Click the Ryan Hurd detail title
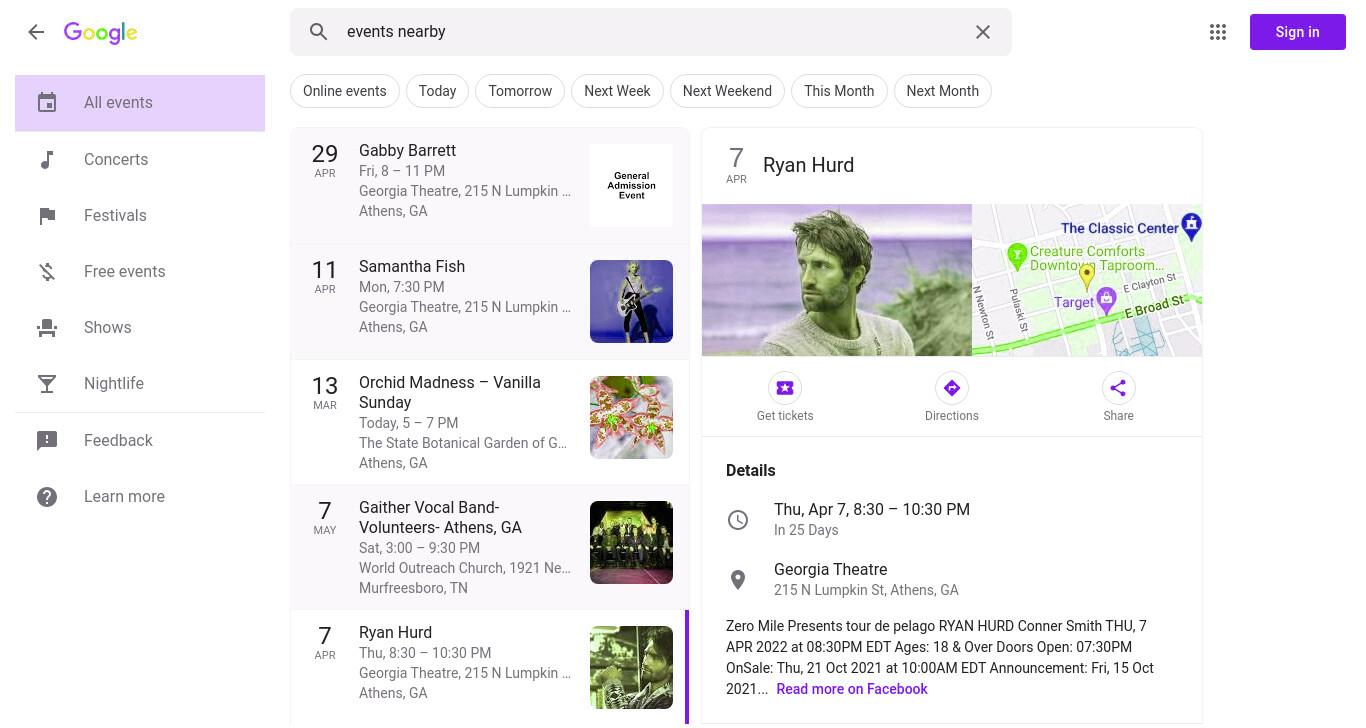 (808, 166)
